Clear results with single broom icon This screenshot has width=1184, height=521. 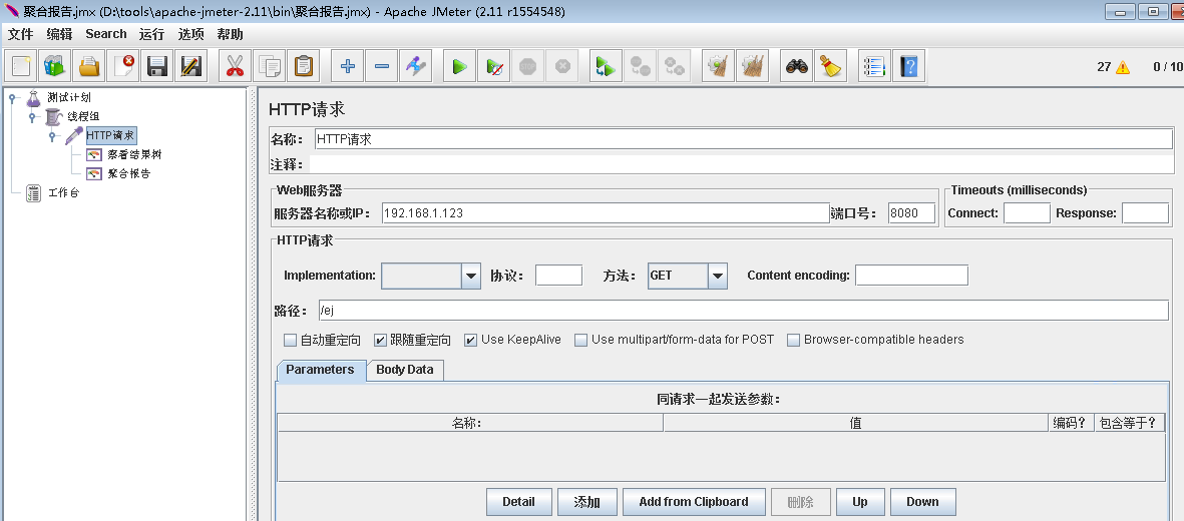718,66
